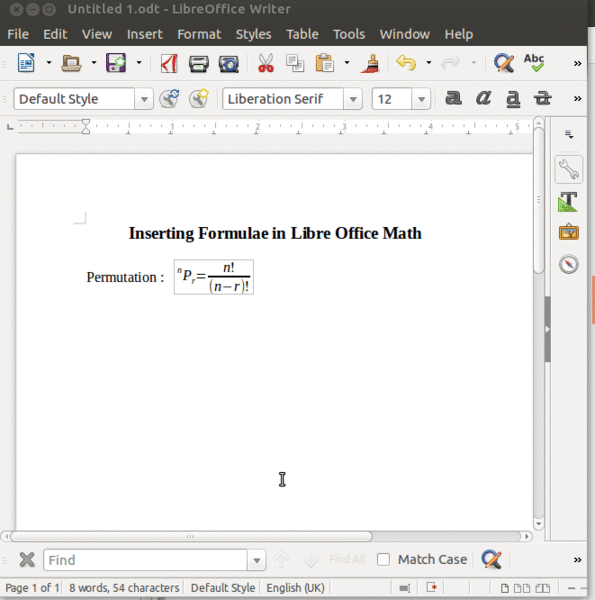595x600 pixels.
Task: Click the Update Style icon
Action: click(x=169, y=99)
